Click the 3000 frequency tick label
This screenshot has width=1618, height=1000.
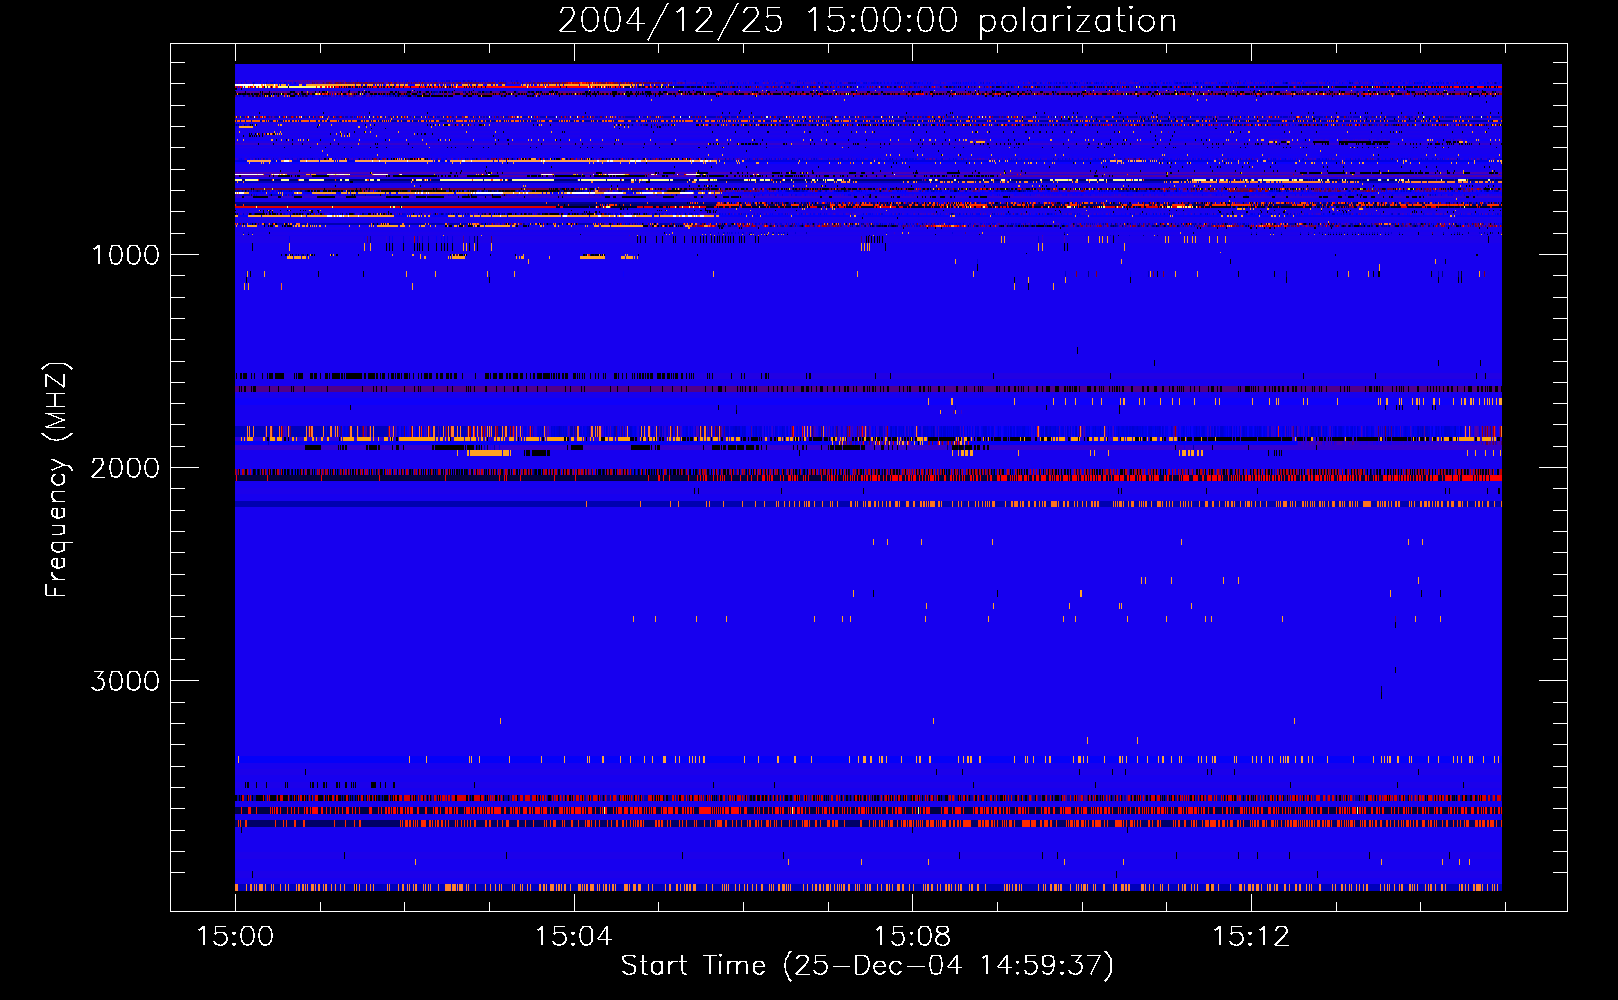pyautogui.click(x=125, y=681)
